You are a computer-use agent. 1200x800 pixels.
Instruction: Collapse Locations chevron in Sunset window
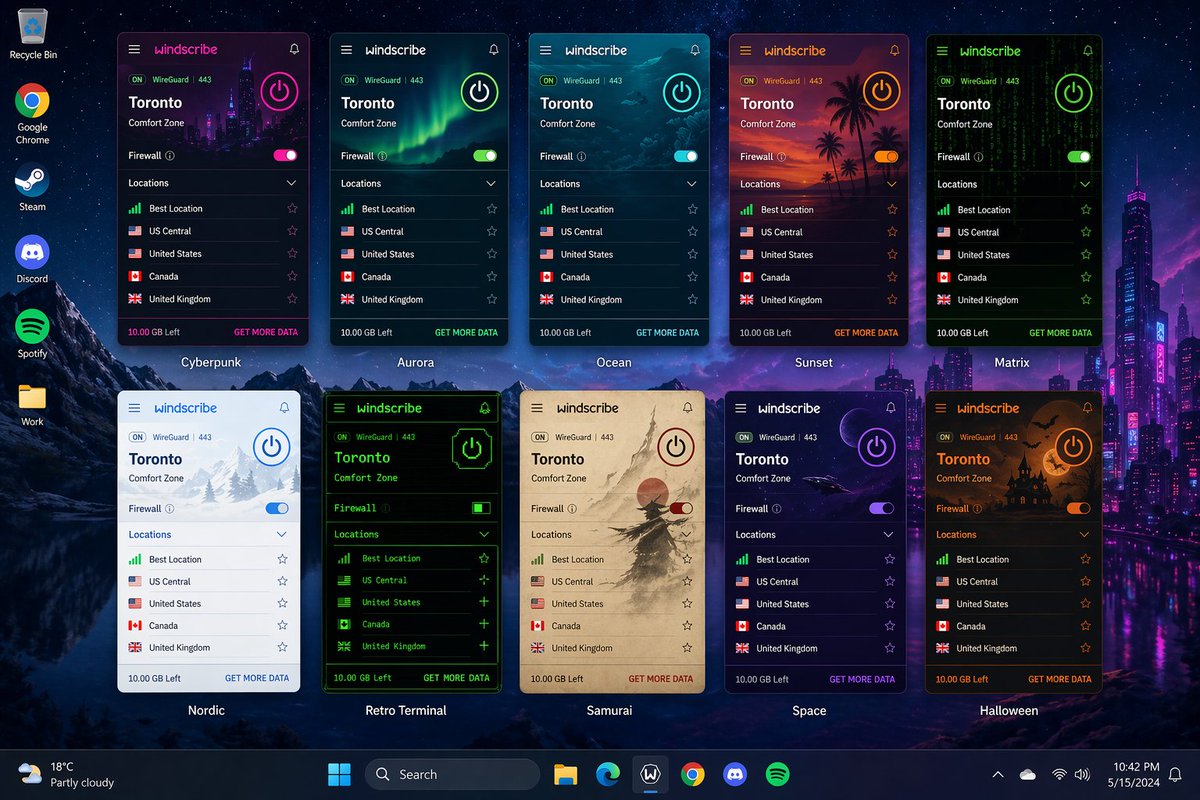[892, 184]
